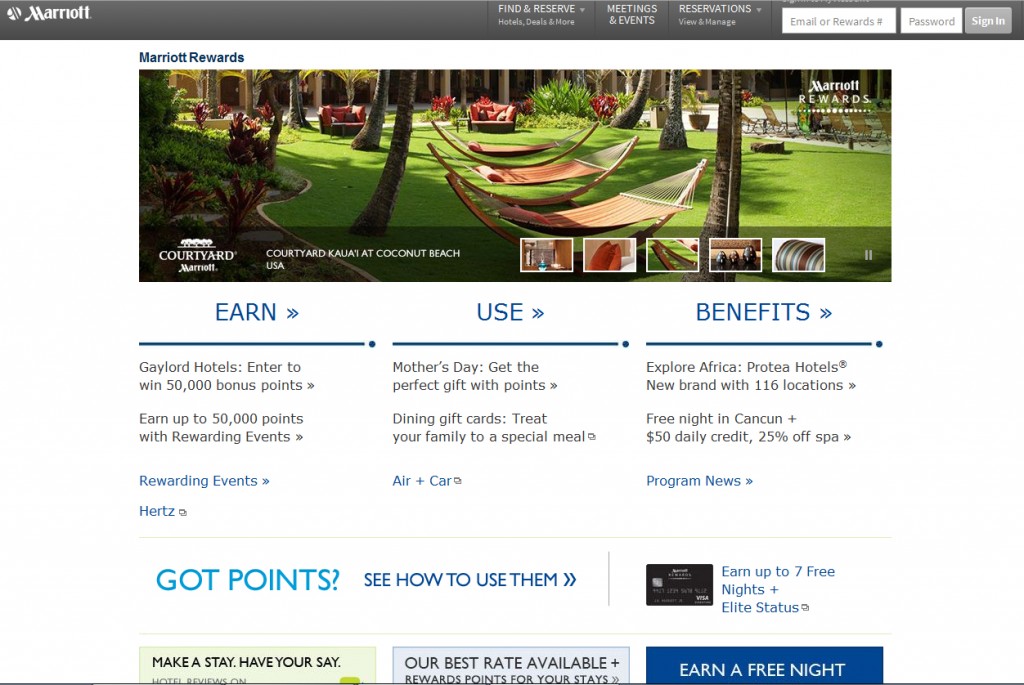Pause the hero image slideshow
1024x685 pixels.
(869, 255)
